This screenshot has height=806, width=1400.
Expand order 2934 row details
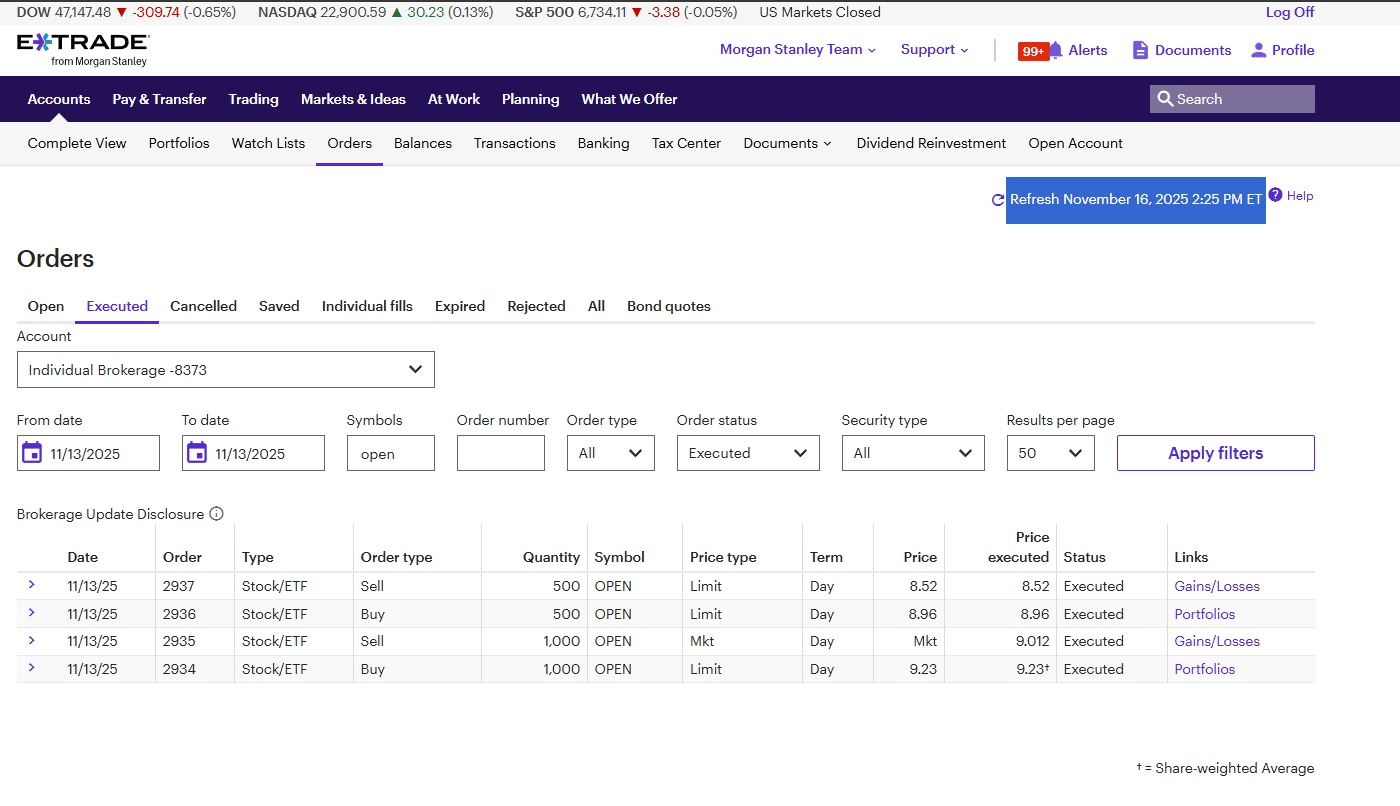(x=31, y=668)
